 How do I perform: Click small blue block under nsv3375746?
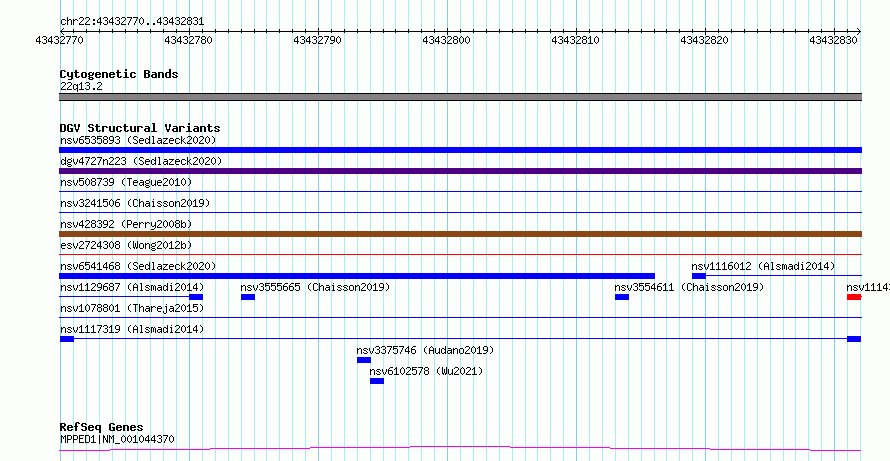364,360
